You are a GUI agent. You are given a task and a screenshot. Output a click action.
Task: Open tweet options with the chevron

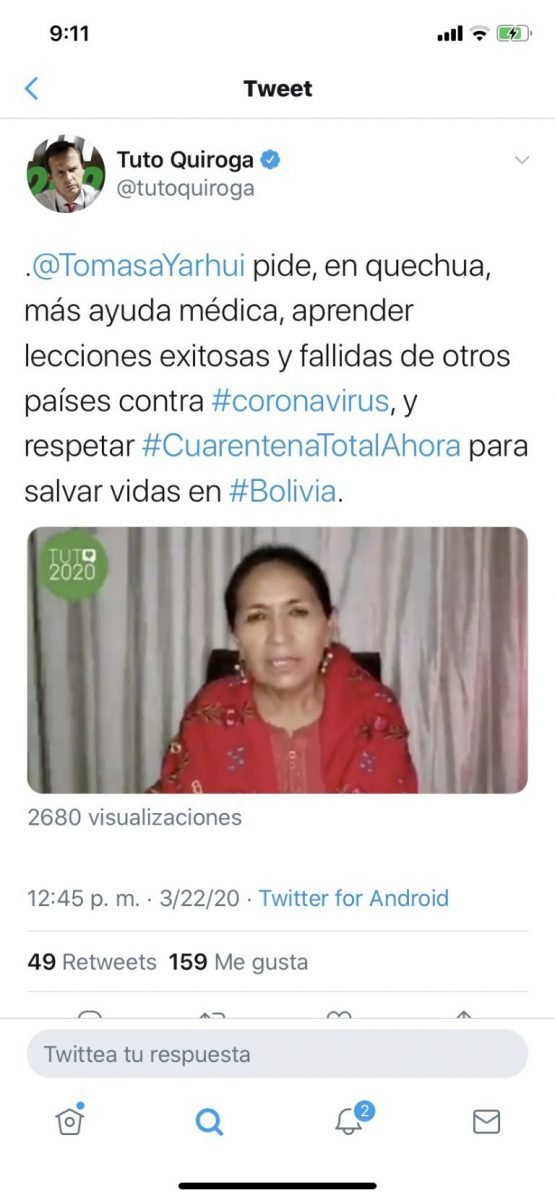point(521,160)
